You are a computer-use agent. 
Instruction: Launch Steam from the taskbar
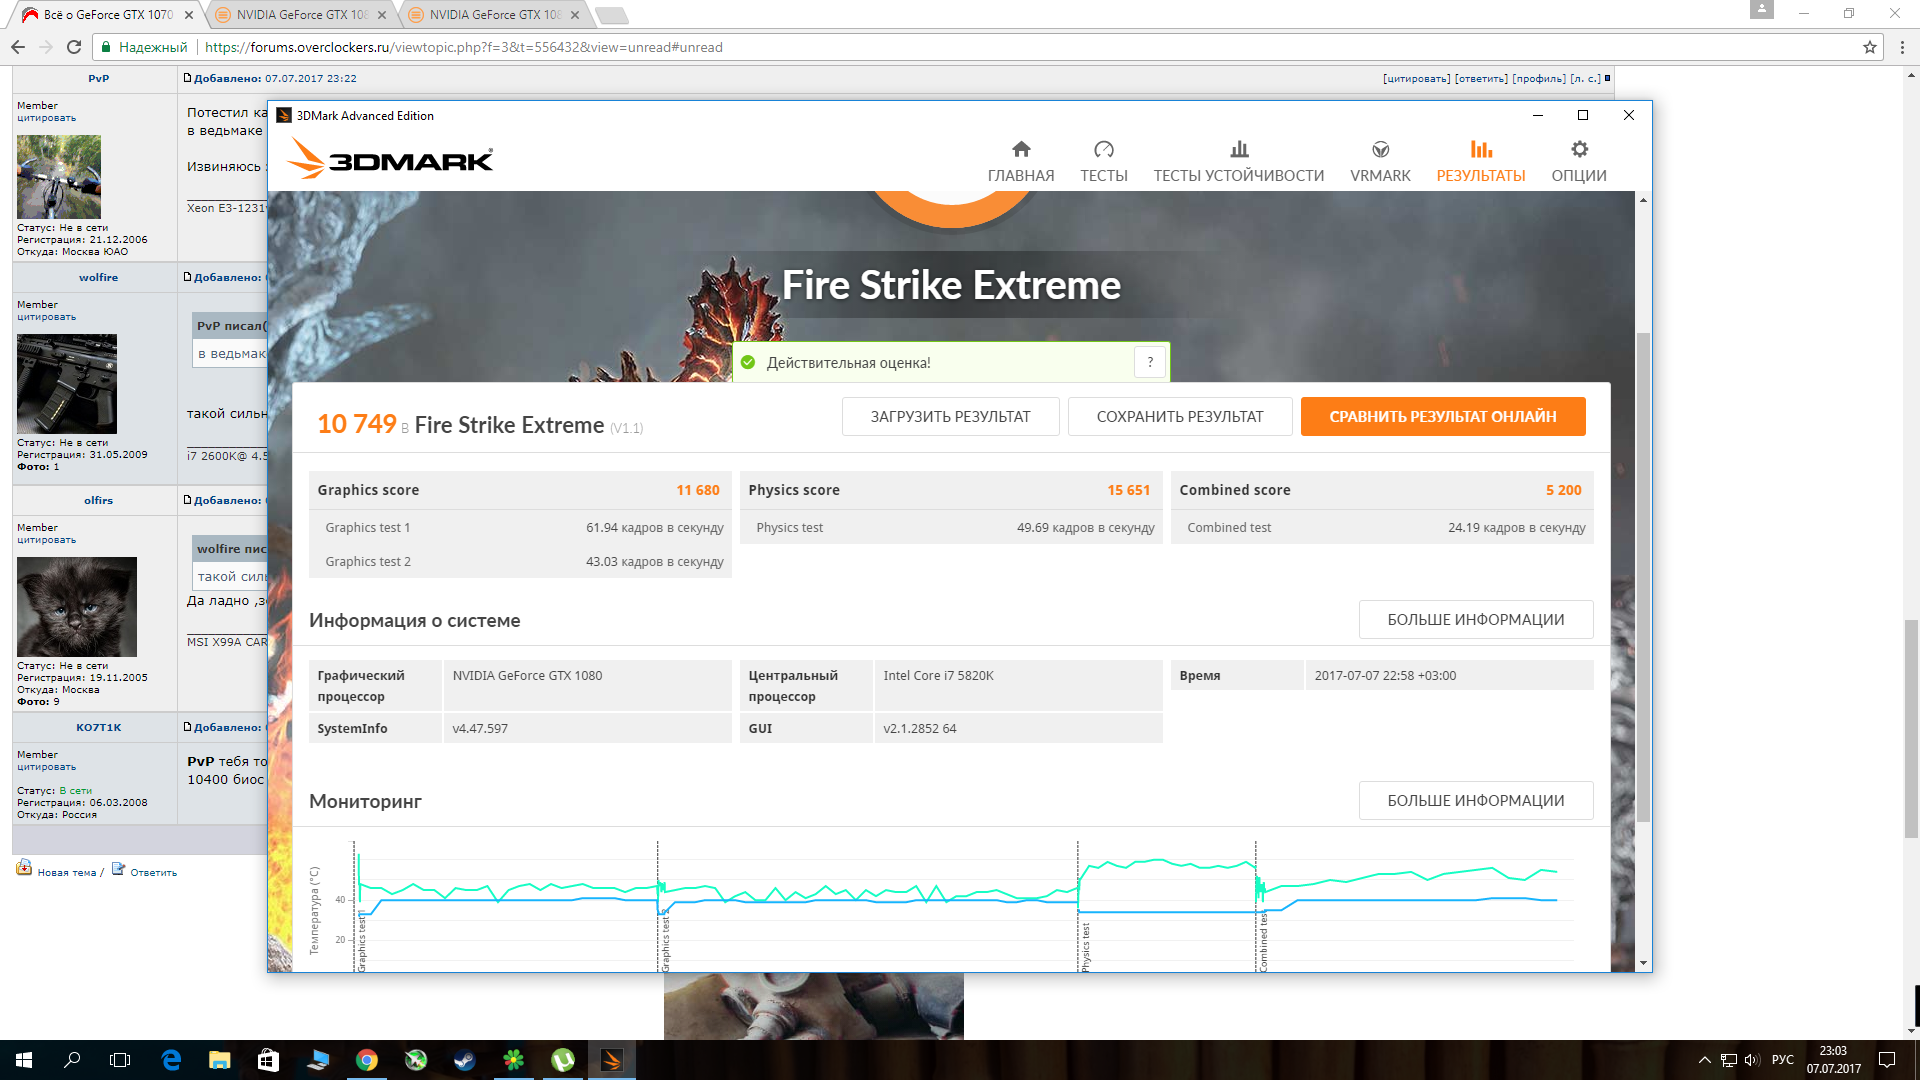(465, 1060)
